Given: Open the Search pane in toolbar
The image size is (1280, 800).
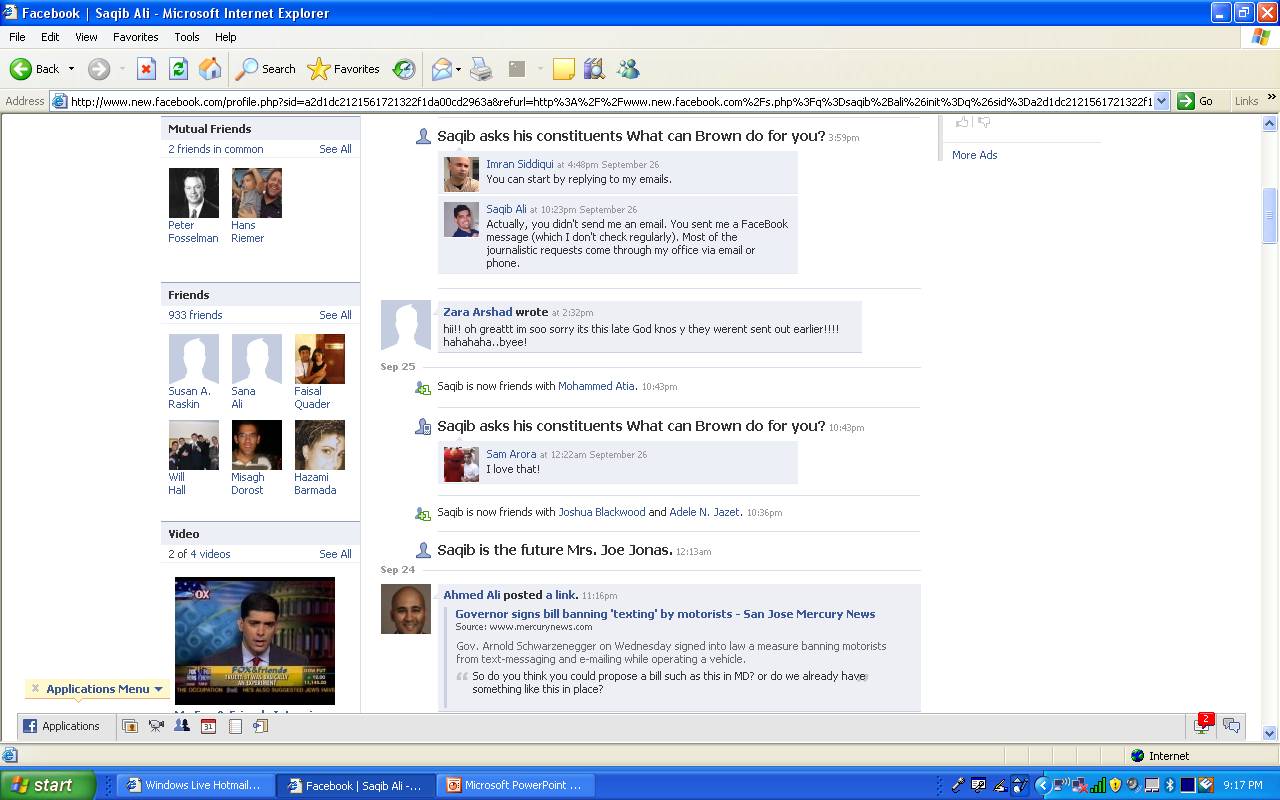Looking at the screenshot, I should [266, 69].
